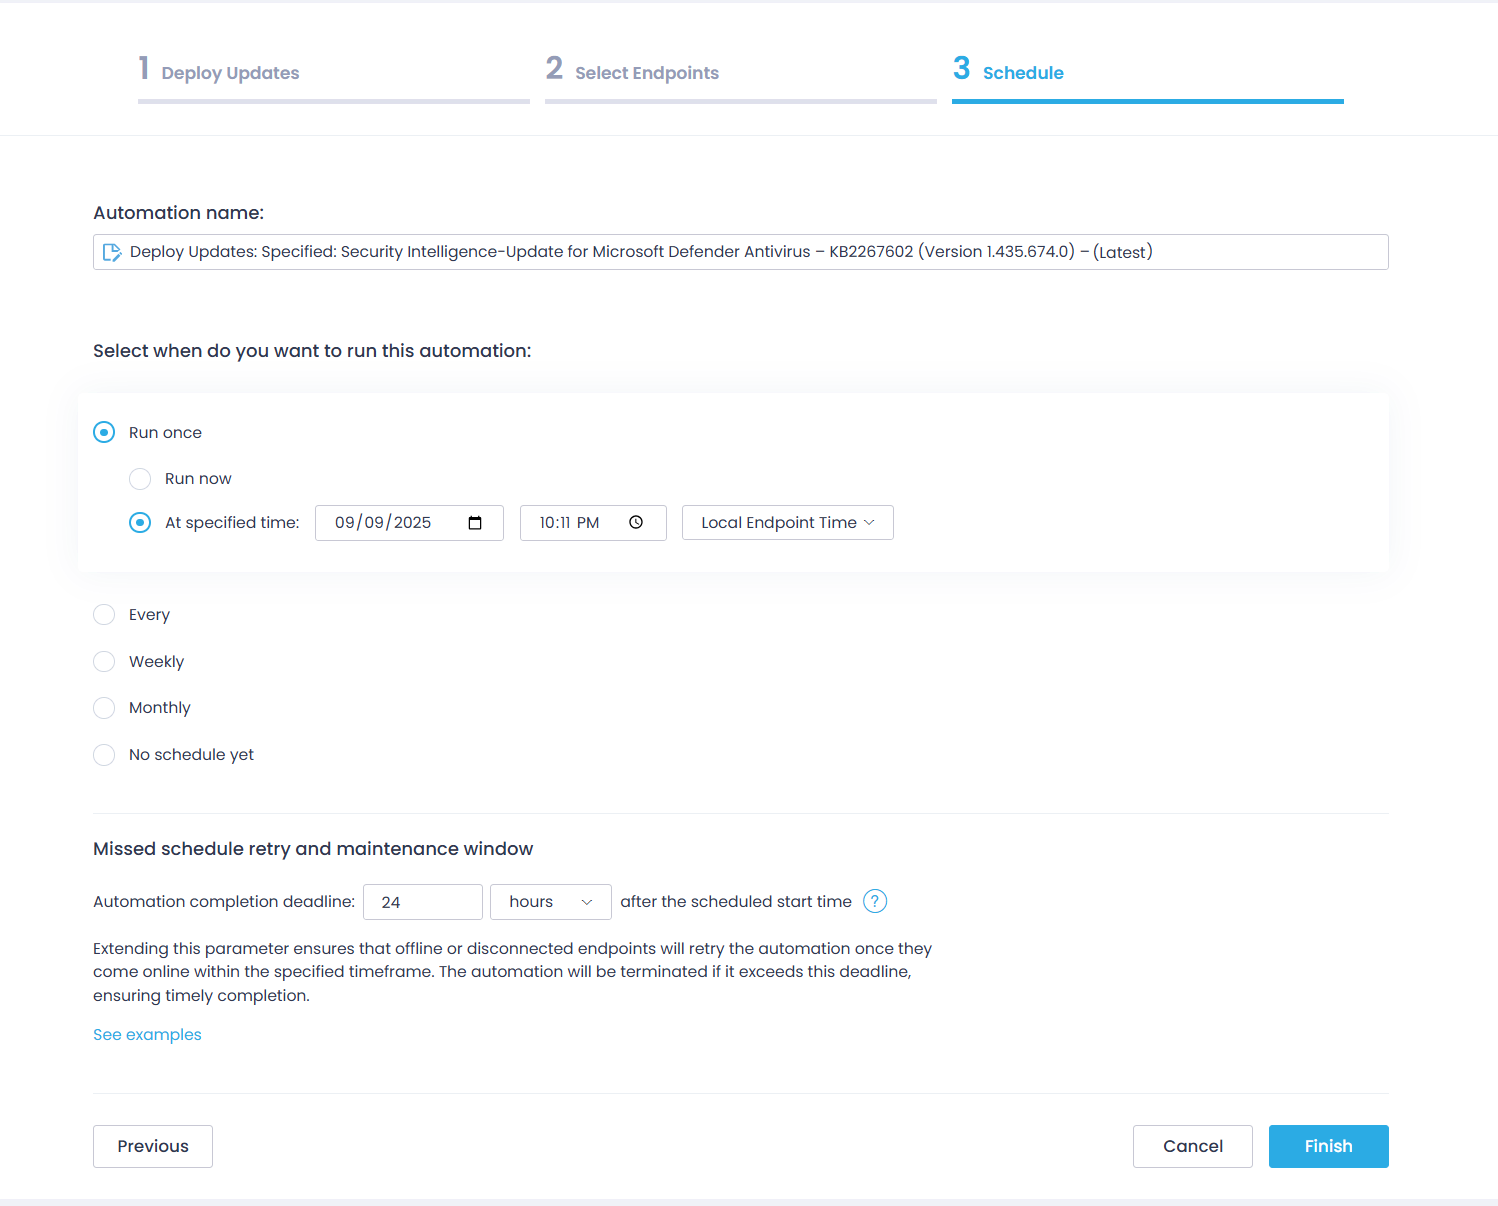Pick the No schedule yet option

pyautogui.click(x=104, y=755)
